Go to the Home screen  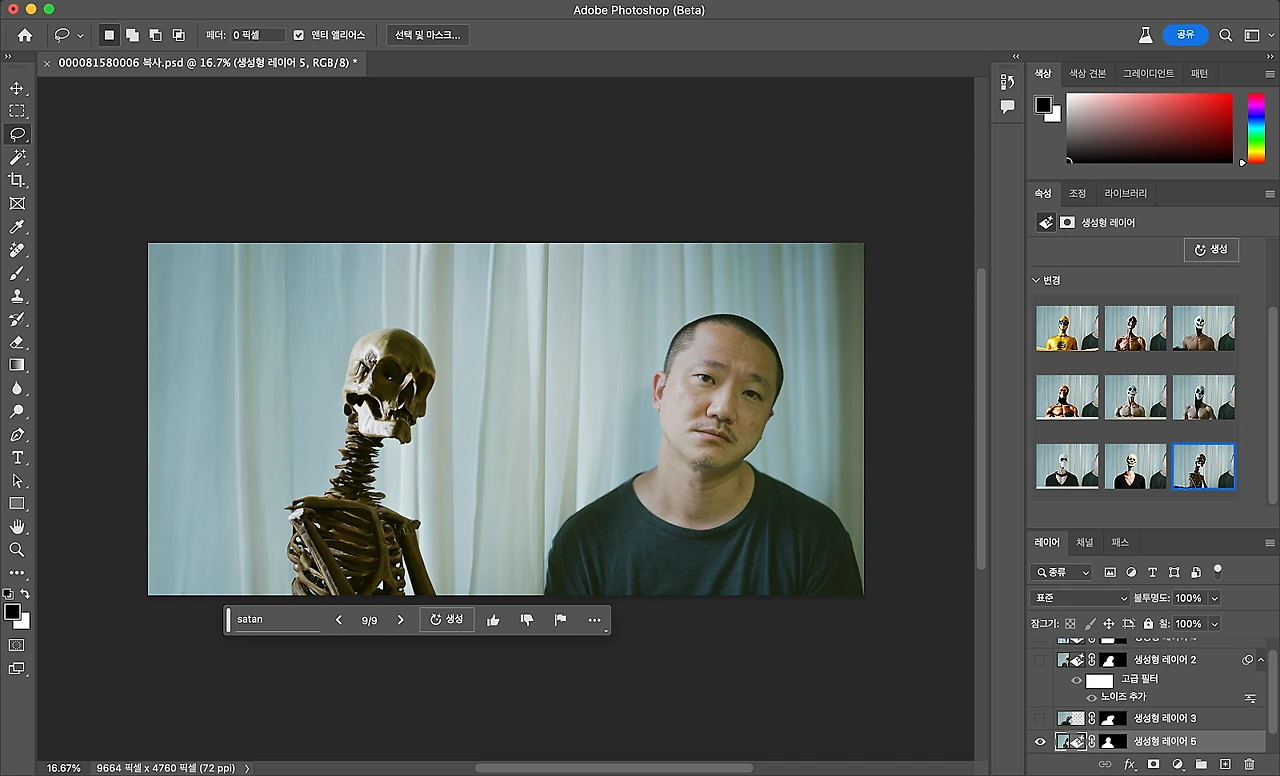coord(25,35)
